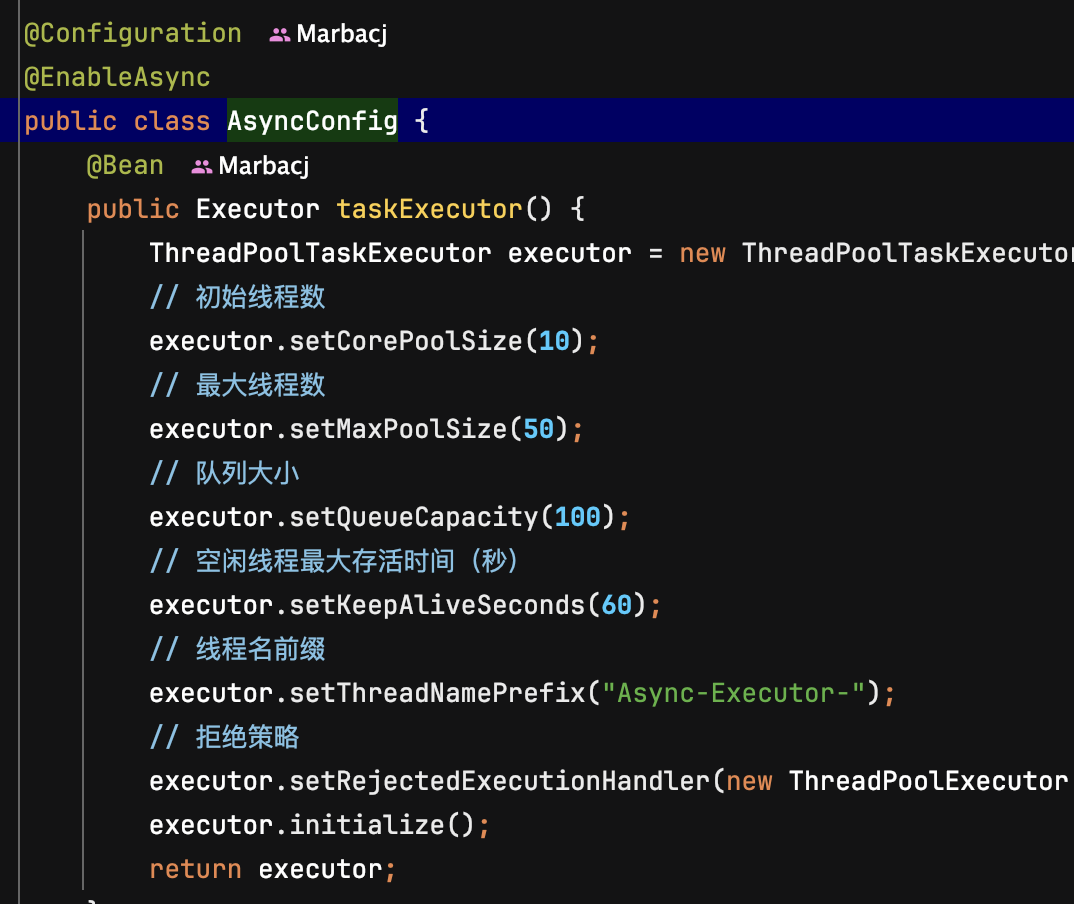1074x904 pixels.
Task: Click the 拒绝策略 comment line
Action: [247, 738]
